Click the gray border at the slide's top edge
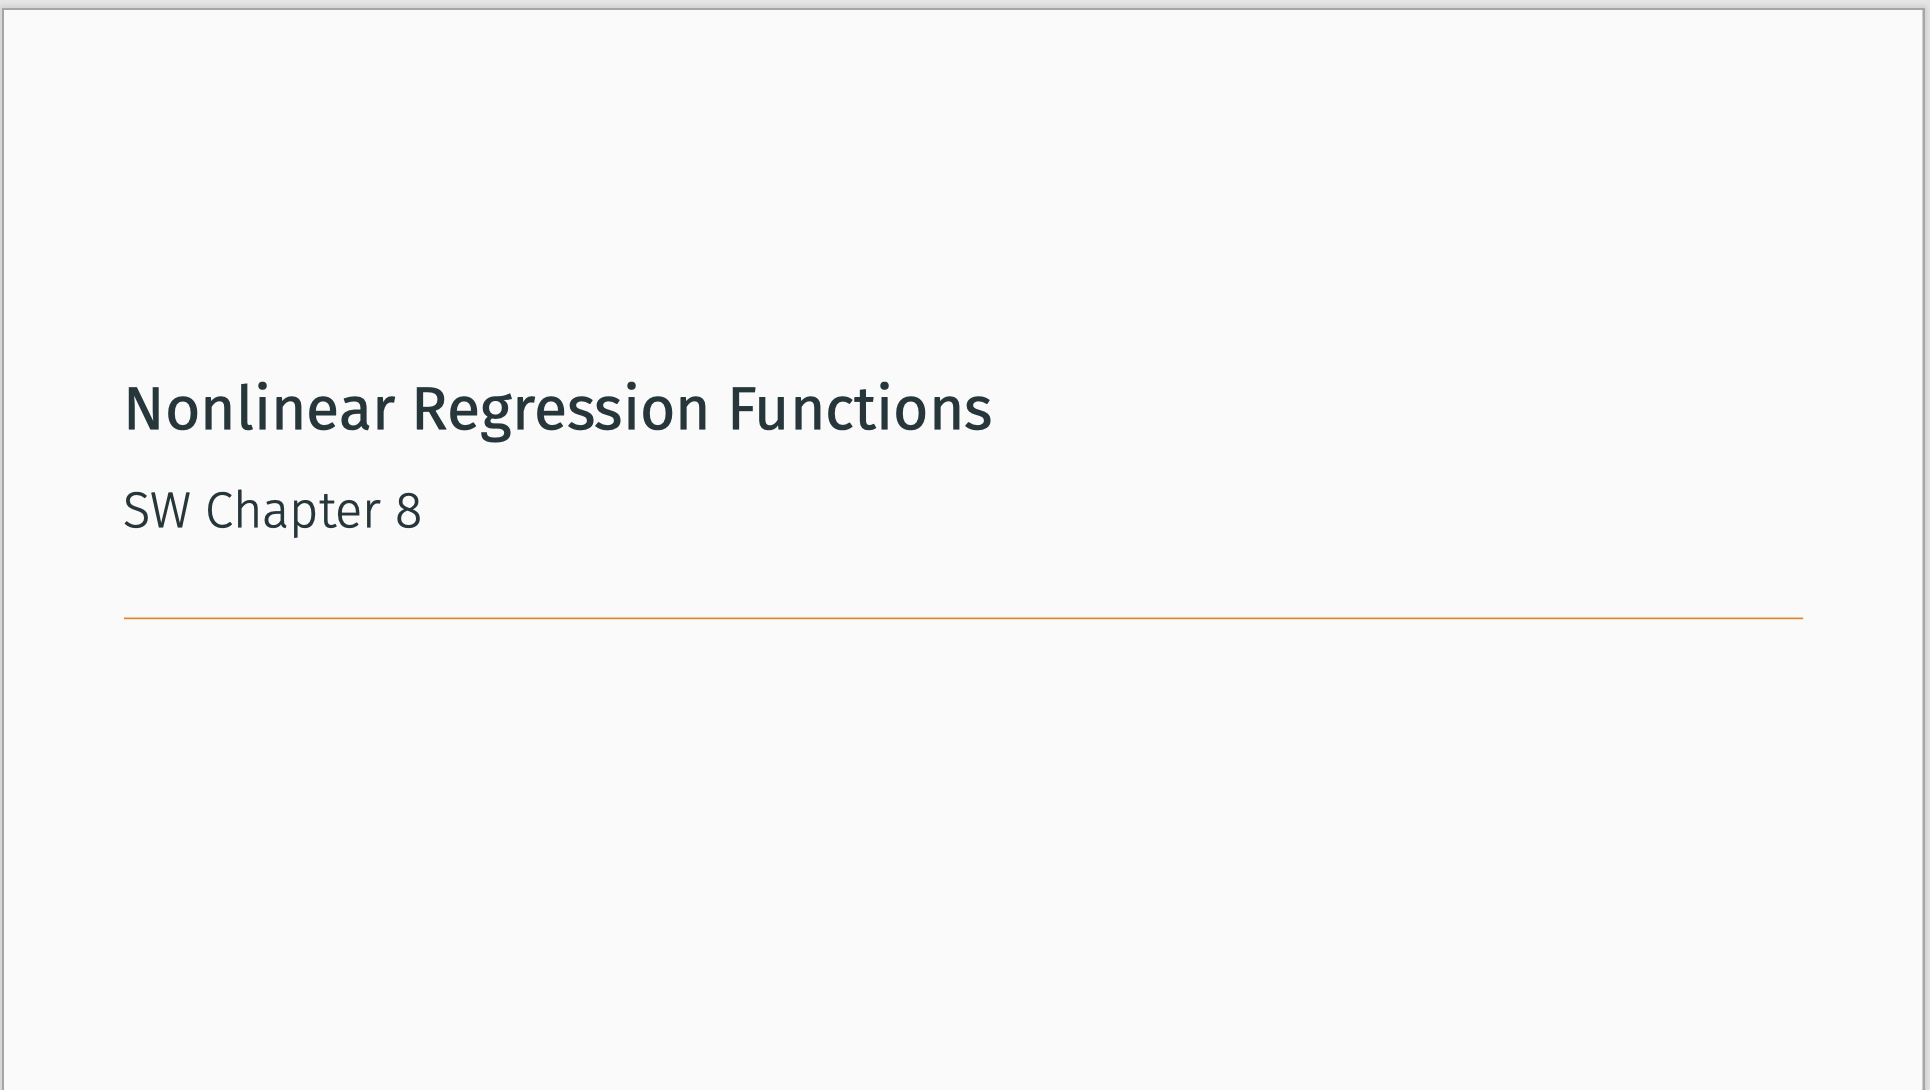1930x1090 pixels. [x=963, y=9]
